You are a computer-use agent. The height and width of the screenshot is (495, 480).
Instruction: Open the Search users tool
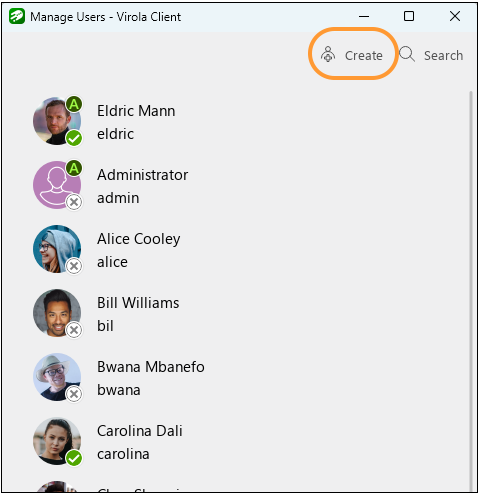click(431, 55)
